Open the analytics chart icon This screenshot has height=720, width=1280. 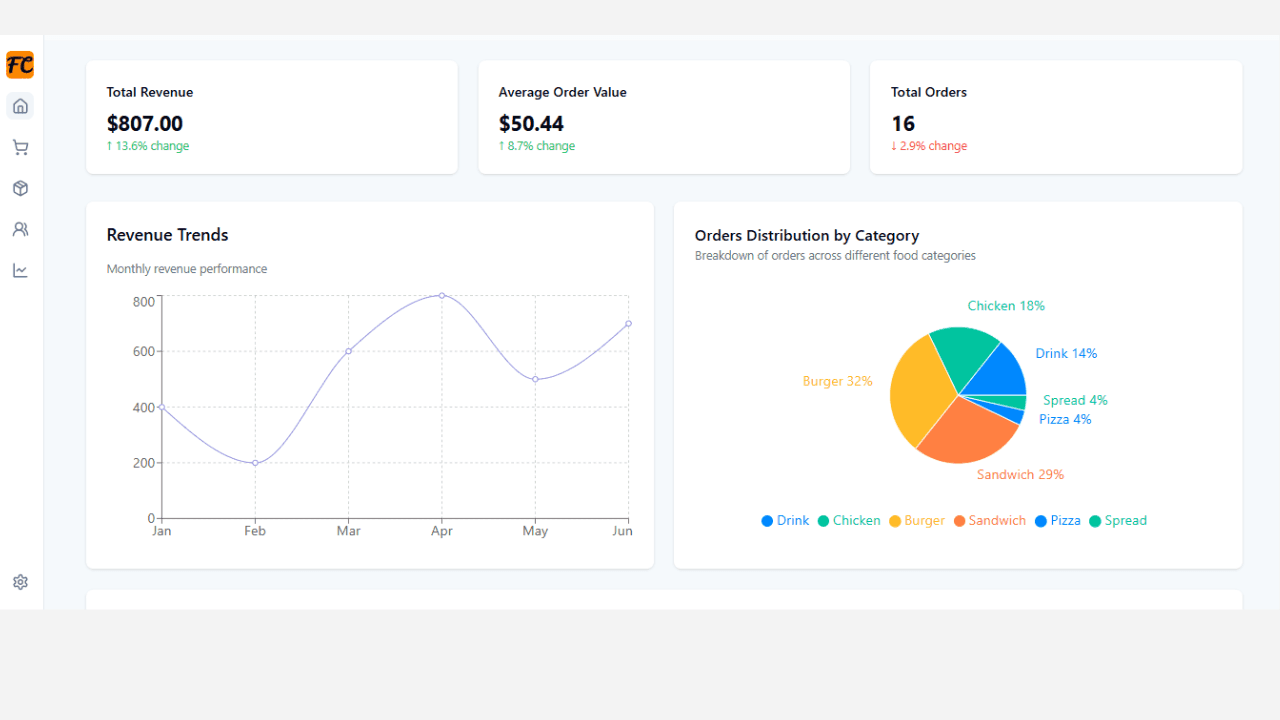point(20,270)
